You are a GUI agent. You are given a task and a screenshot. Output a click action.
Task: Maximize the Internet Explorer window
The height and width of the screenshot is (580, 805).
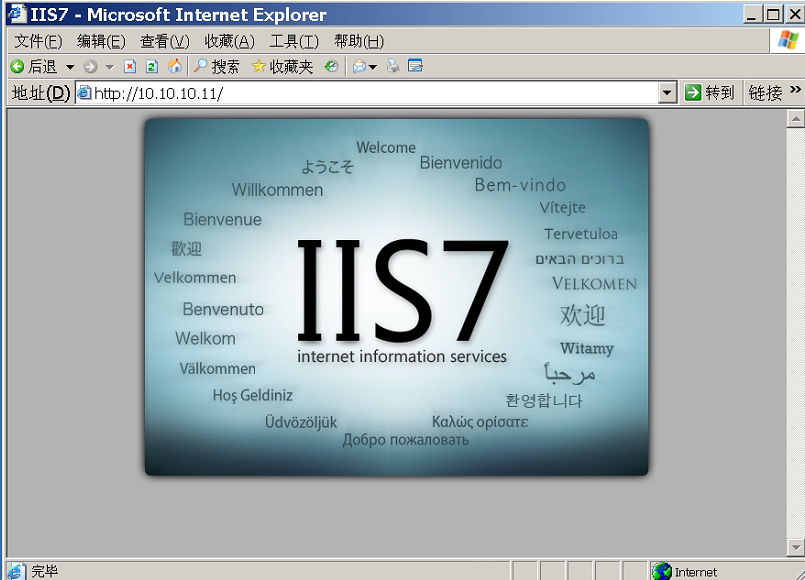tap(773, 14)
